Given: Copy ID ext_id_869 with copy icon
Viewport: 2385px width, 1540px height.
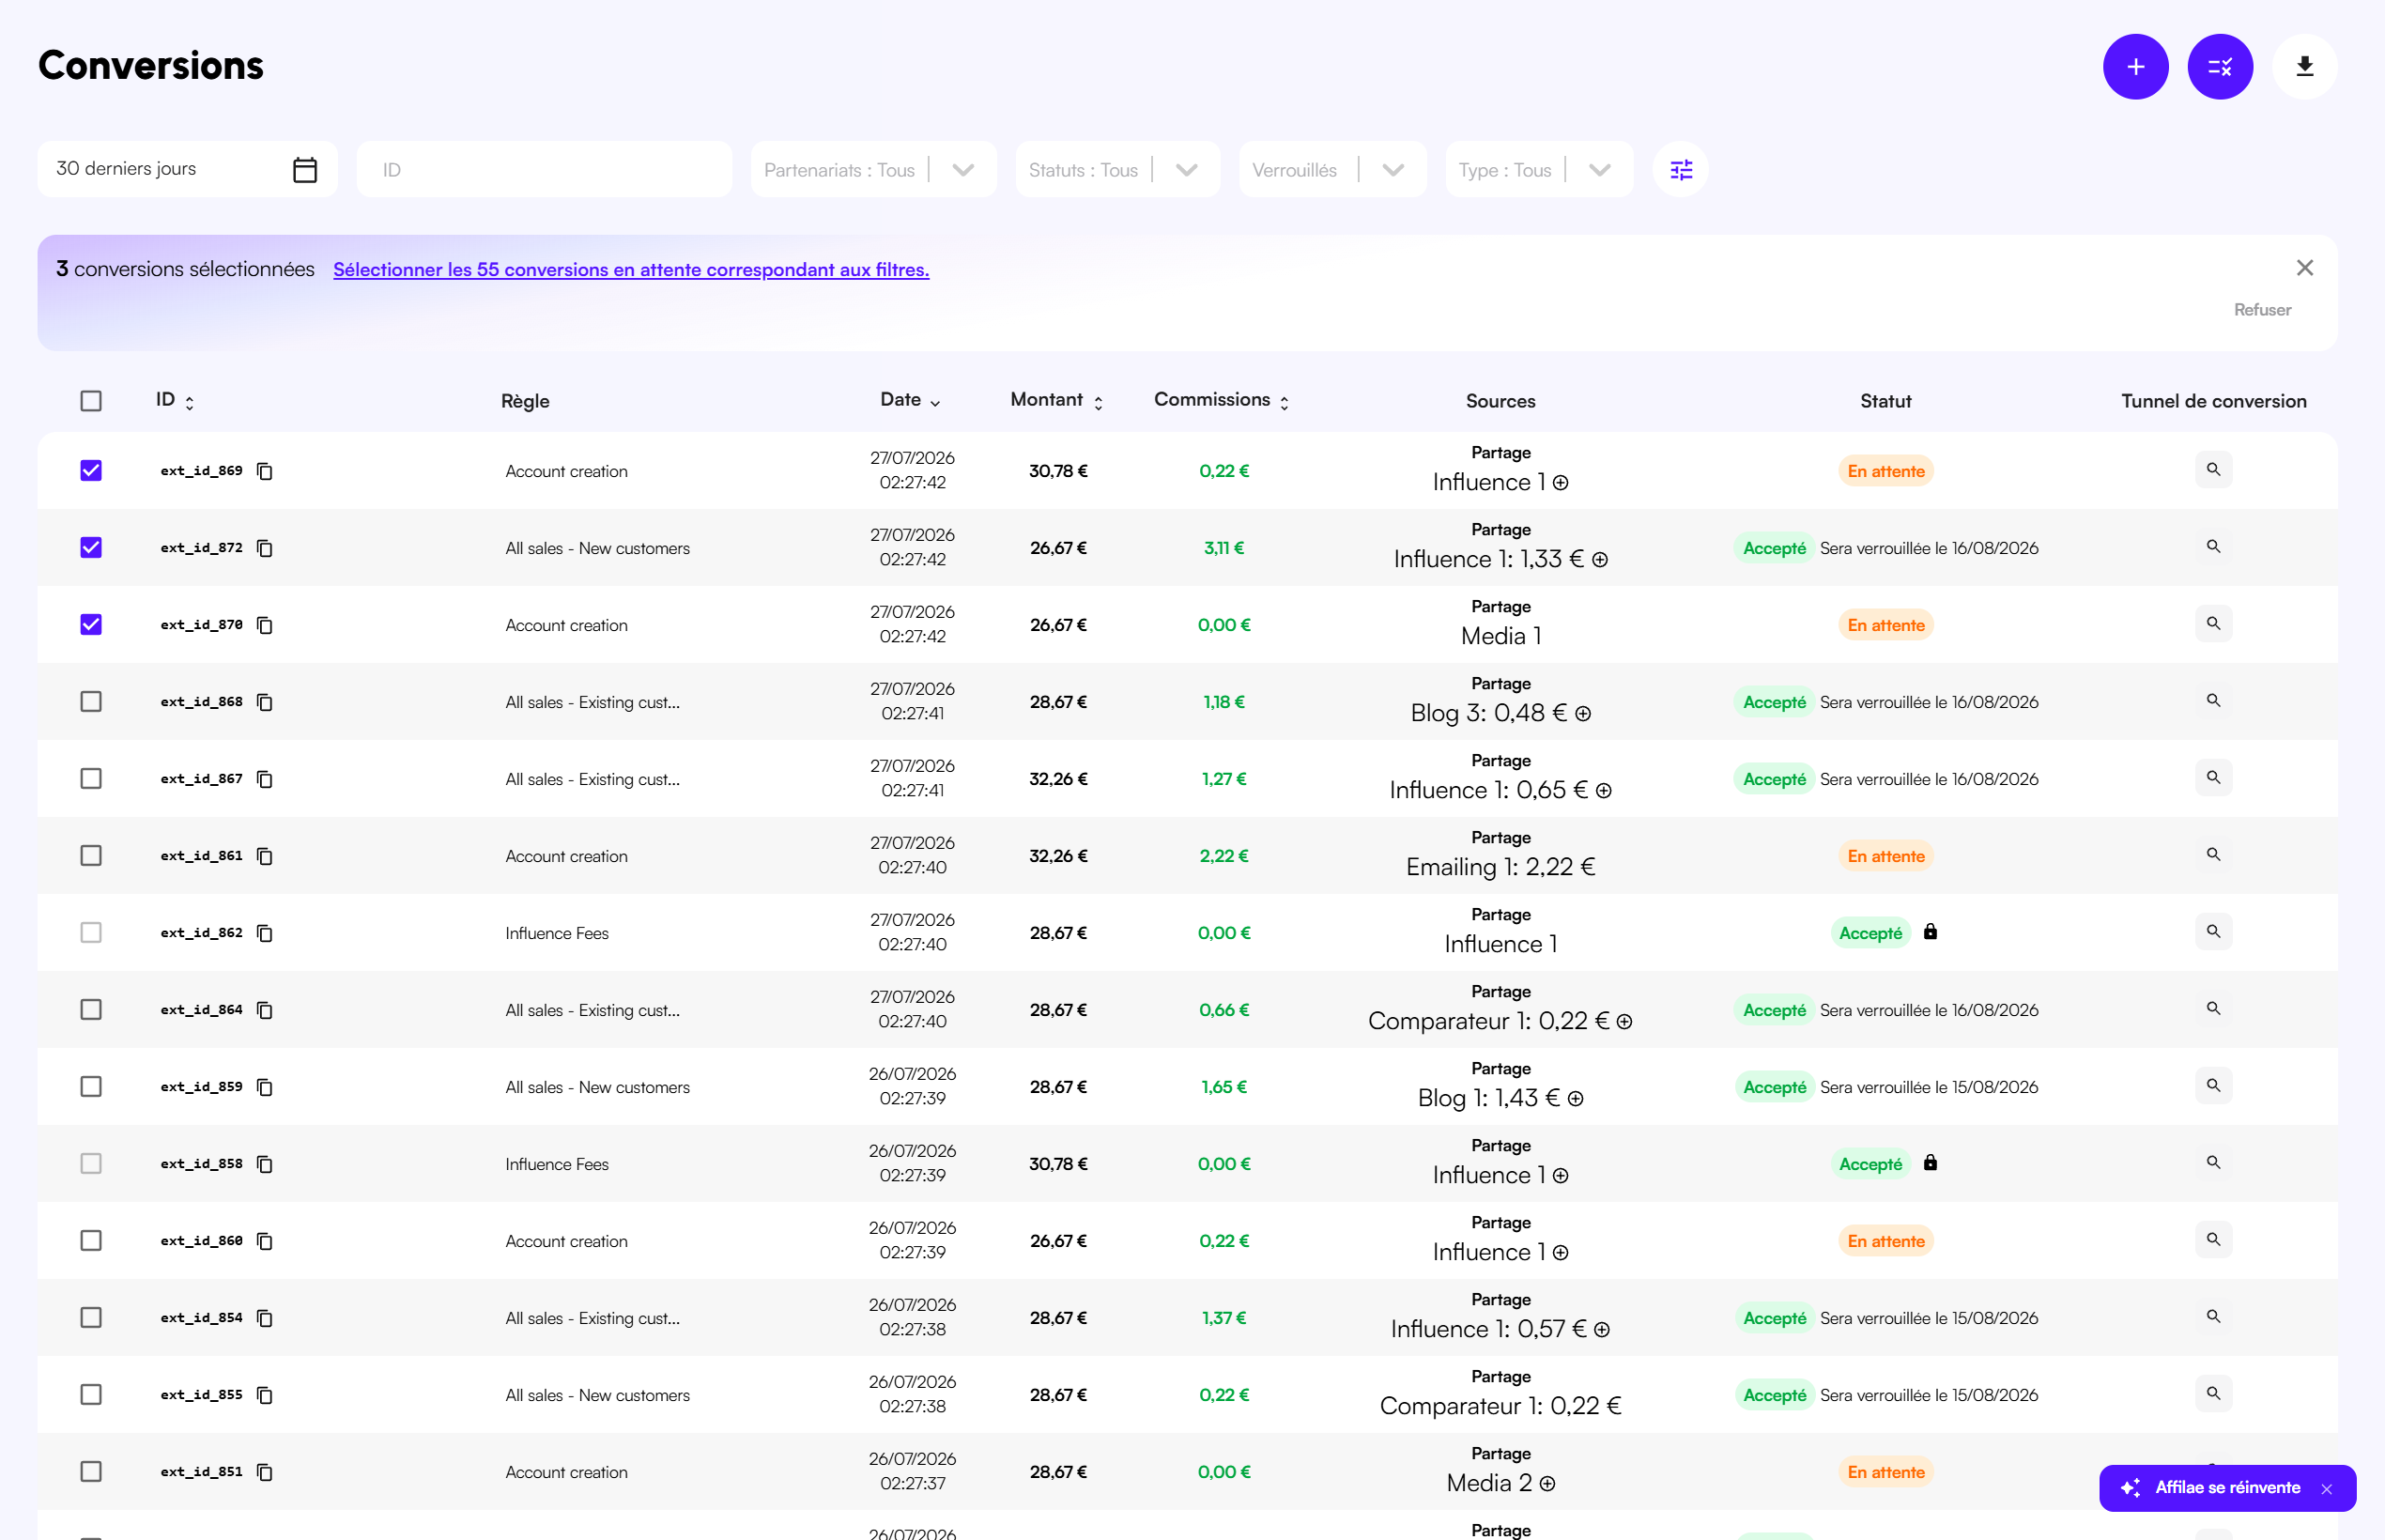Looking at the screenshot, I should [x=265, y=471].
